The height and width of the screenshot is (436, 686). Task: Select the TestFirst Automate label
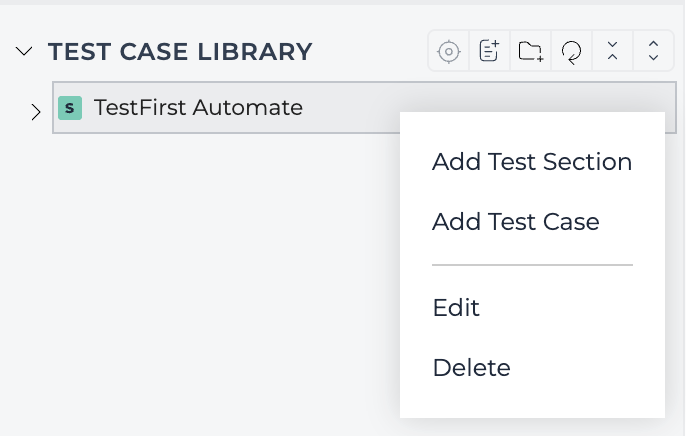pos(198,108)
